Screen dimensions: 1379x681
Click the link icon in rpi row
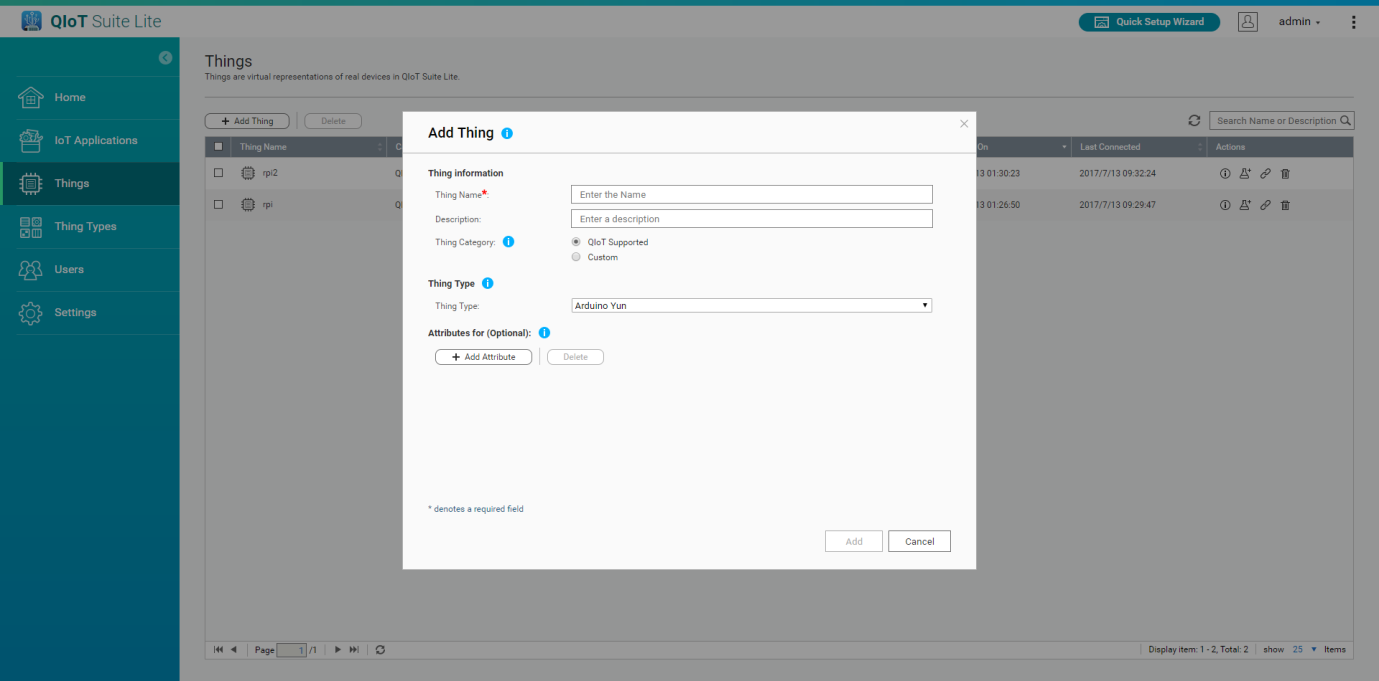coord(1265,205)
